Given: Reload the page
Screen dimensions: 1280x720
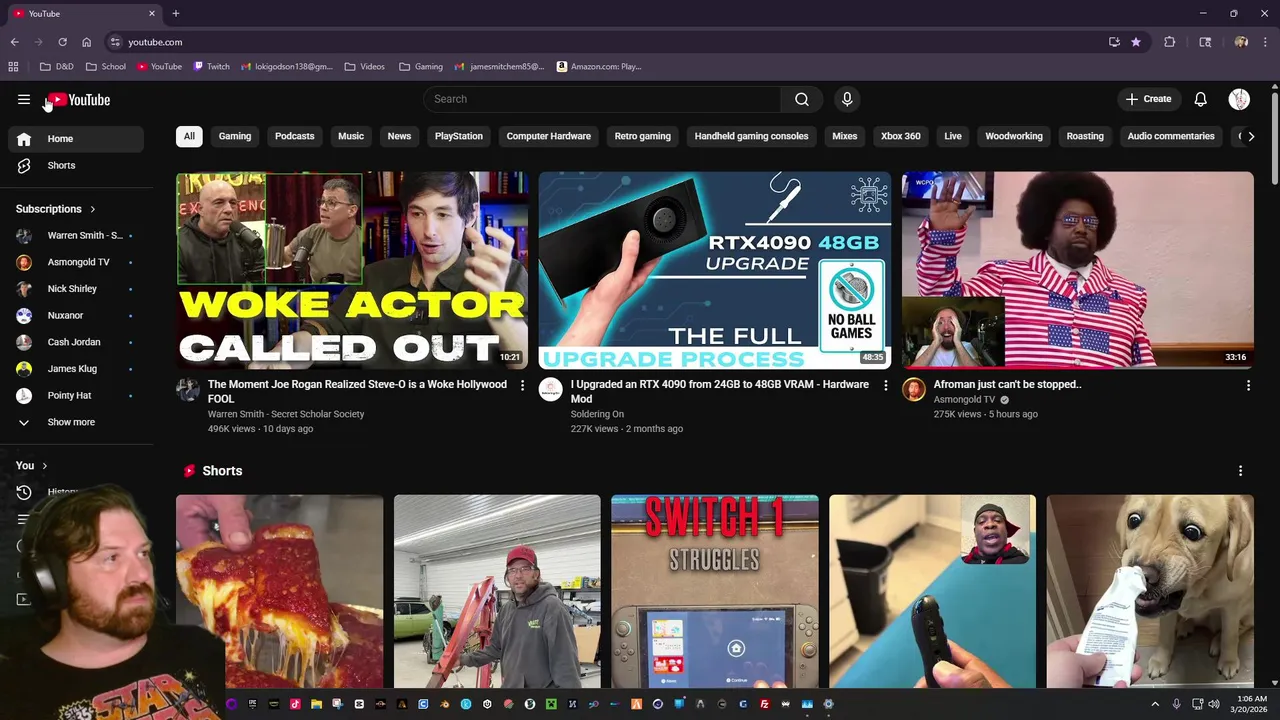Looking at the screenshot, I should coord(62,42).
